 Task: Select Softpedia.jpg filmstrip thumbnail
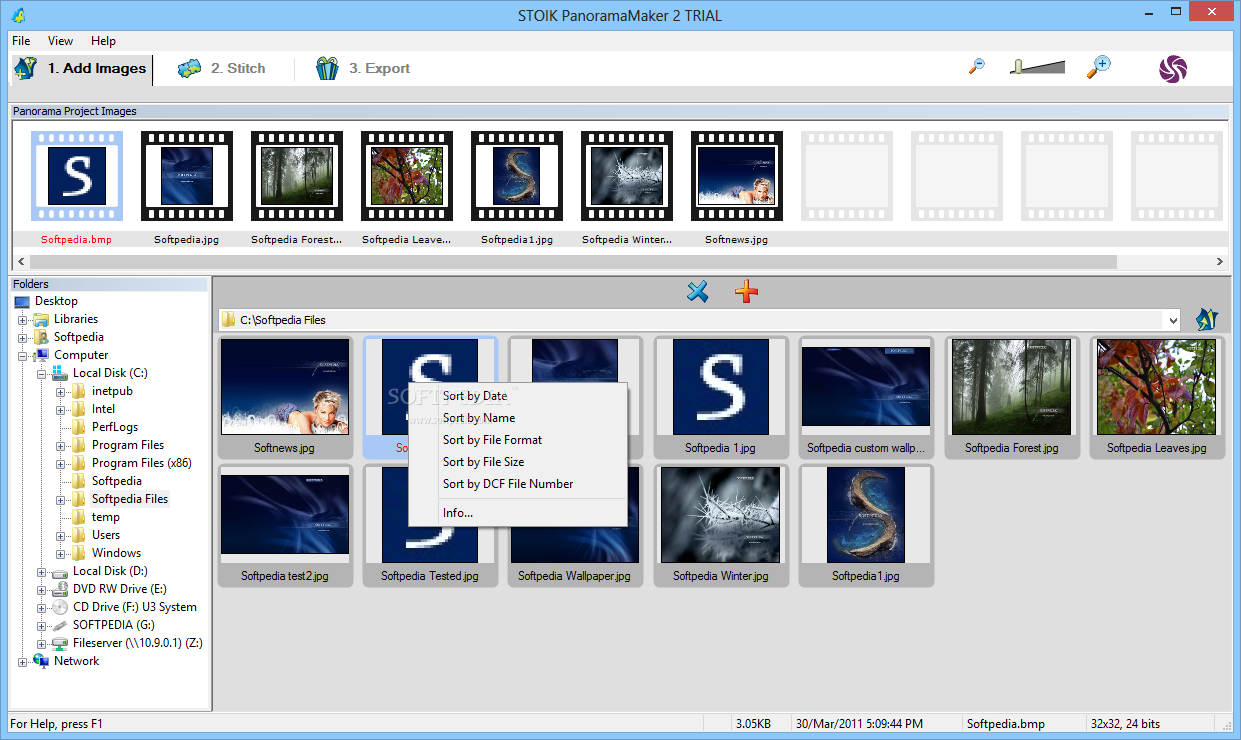pos(187,176)
